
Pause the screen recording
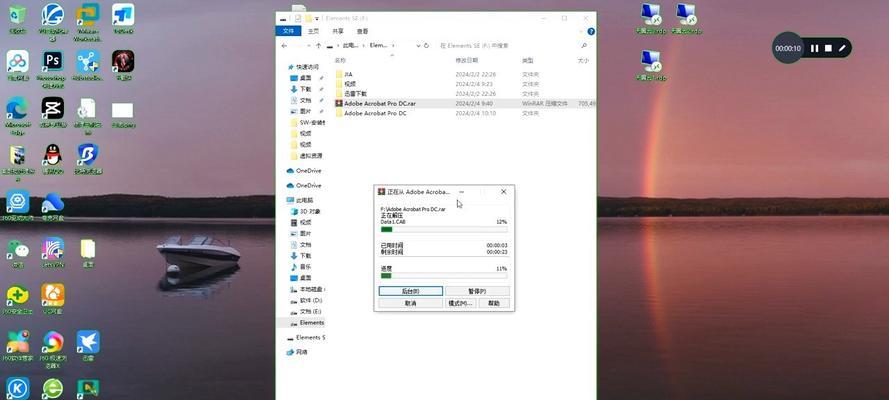814,49
